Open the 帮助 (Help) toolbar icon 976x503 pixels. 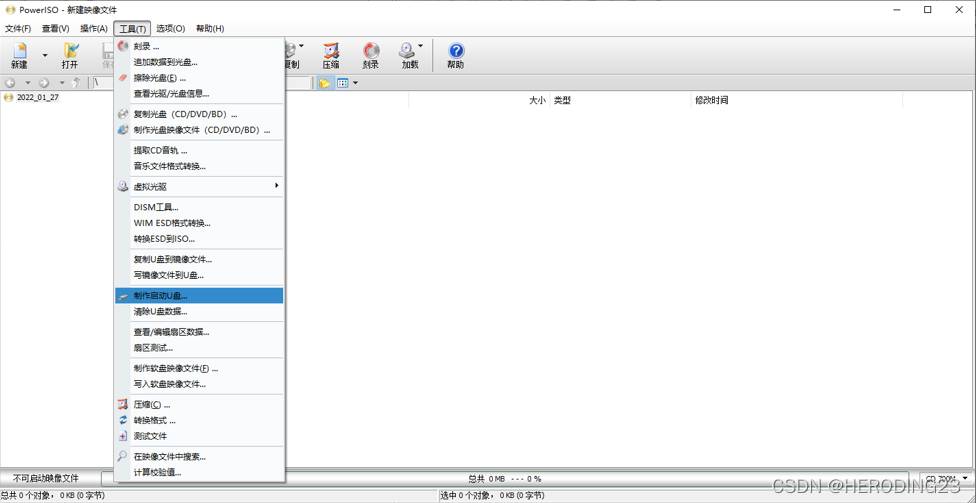(x=456, y=56)
